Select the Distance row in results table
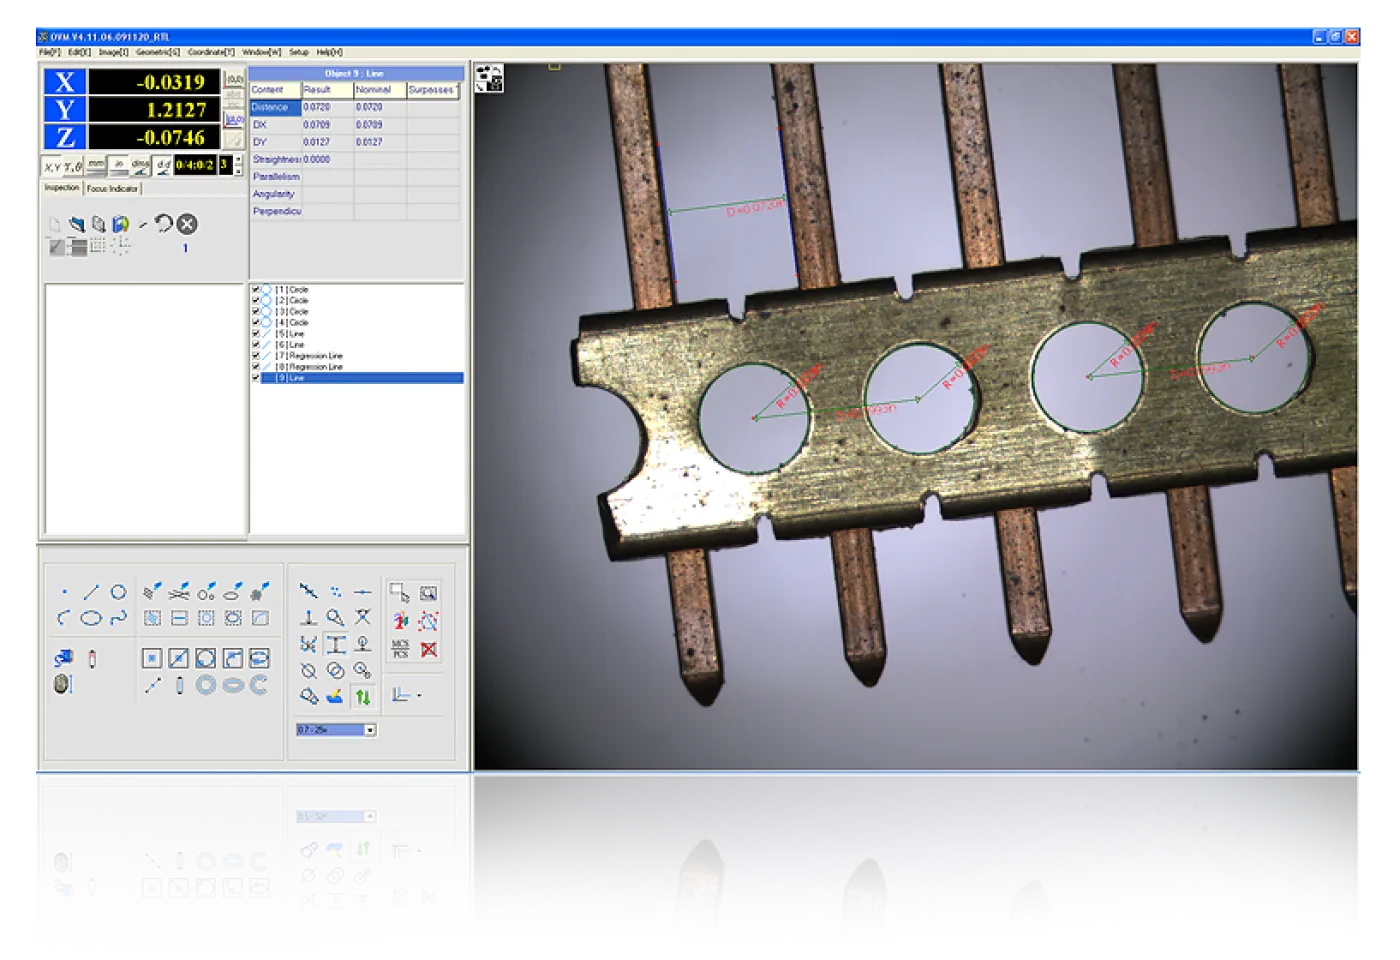Screen dimensions: 1400x960 tap(354, 107)
